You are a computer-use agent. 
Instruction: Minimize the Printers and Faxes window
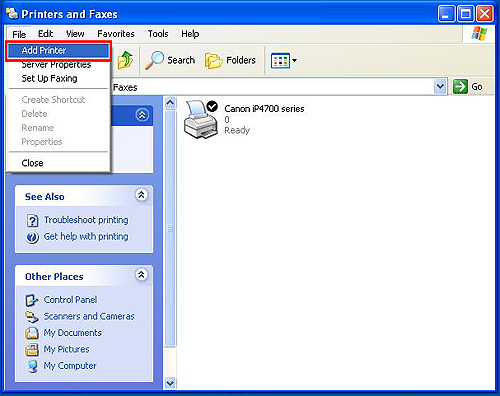(x=446, y=14)
